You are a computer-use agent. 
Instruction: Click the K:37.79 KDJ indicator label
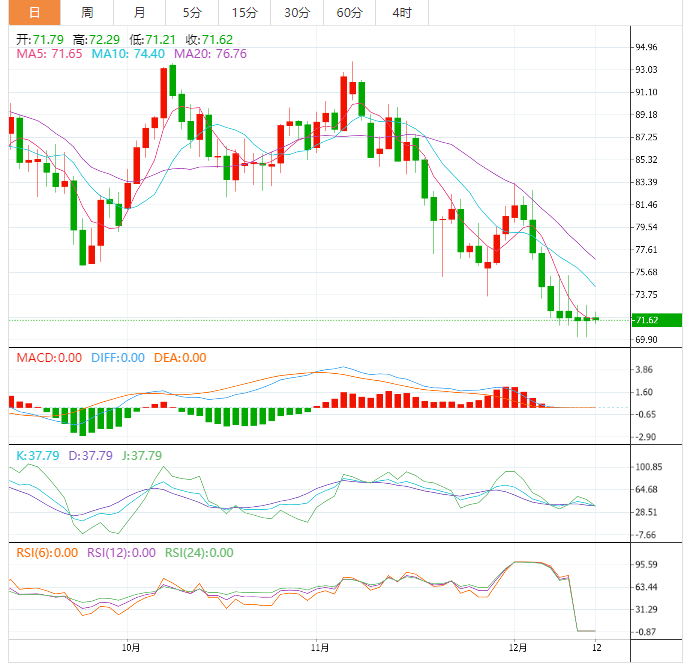[x=37, y=455]
